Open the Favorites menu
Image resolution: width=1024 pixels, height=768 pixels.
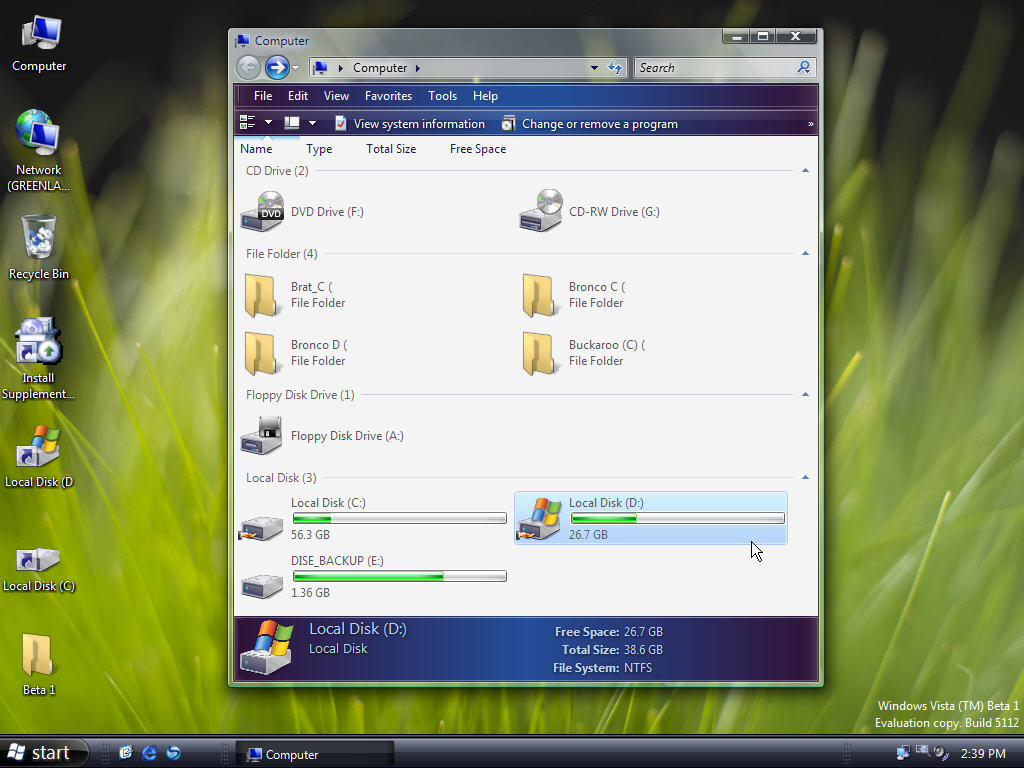tap(388, 96)
